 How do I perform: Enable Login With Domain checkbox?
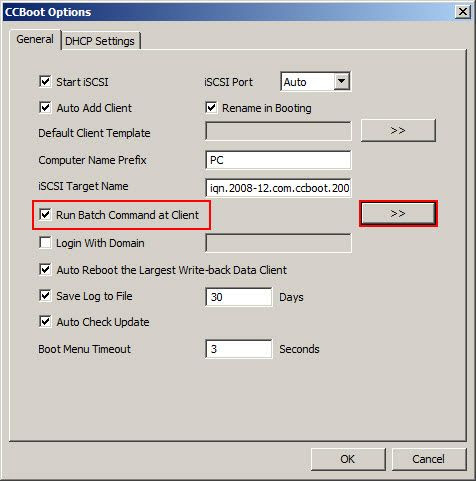point(45,243)
